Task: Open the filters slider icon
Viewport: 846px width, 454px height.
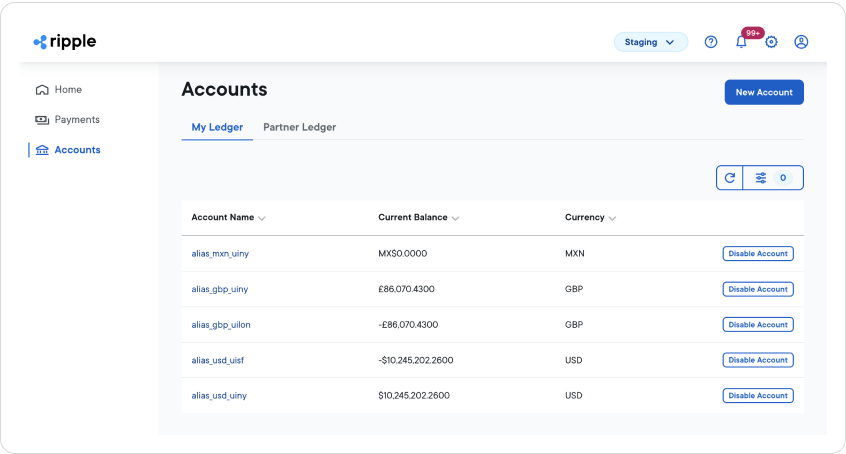Action: [761, 178]
